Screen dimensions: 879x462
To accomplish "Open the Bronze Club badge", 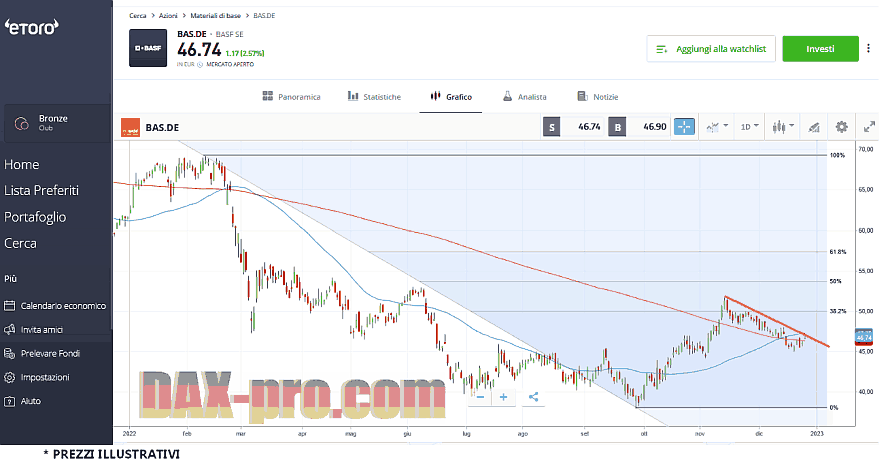I will tap(56, 123).
